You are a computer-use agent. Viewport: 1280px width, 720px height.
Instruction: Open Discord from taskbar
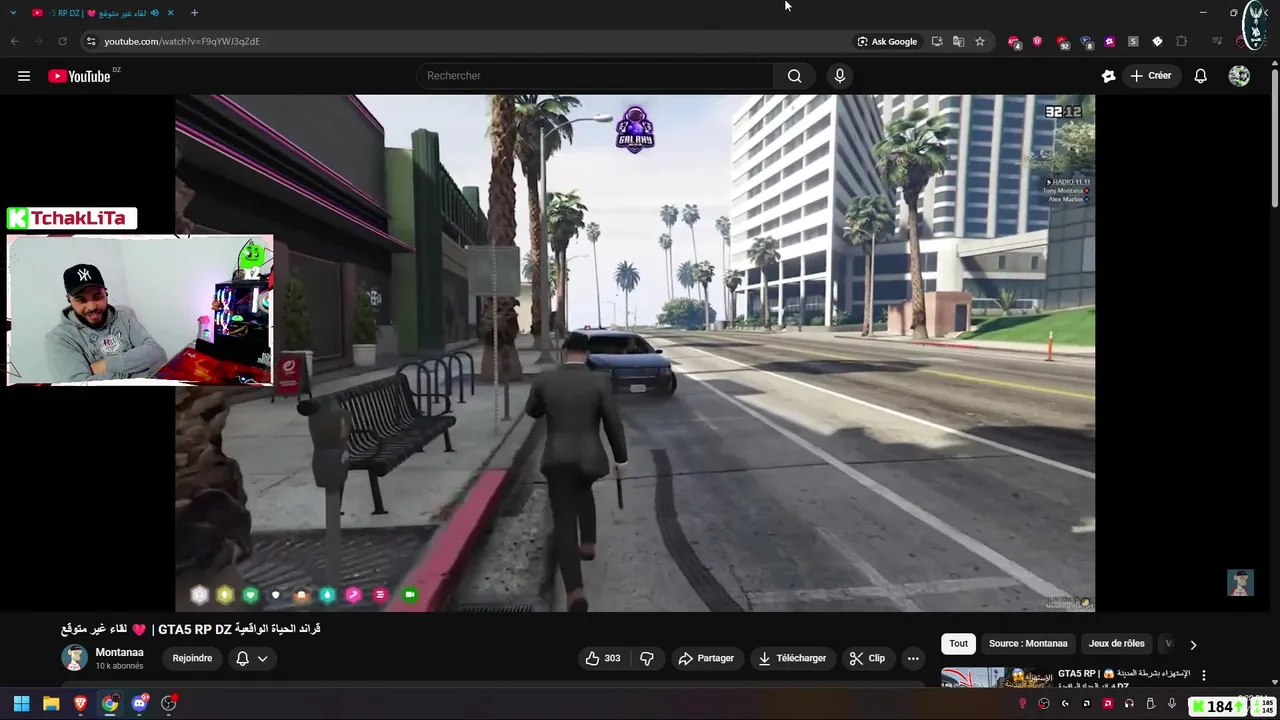pos(139,704)
